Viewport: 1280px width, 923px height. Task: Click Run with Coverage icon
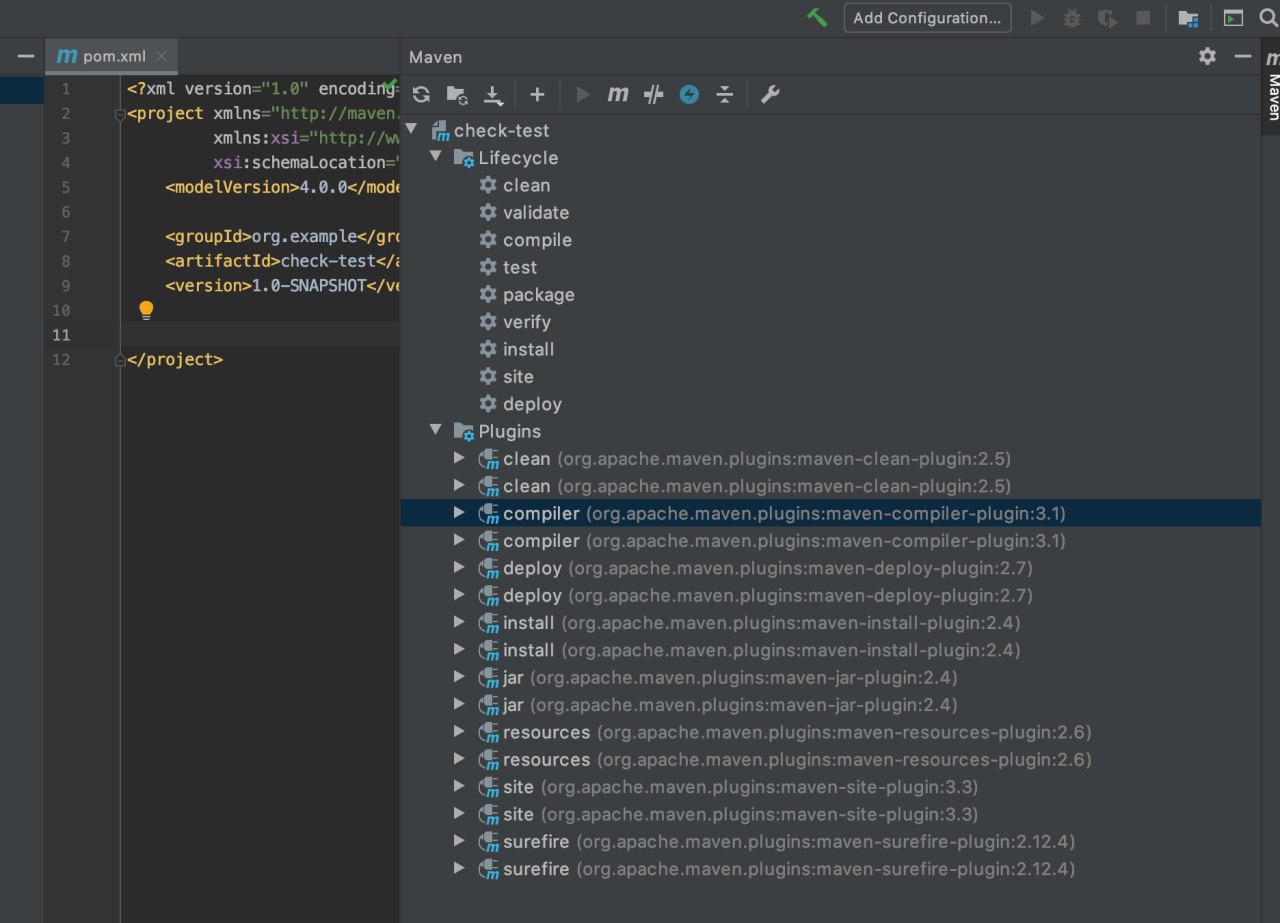tap(1107, 18)
